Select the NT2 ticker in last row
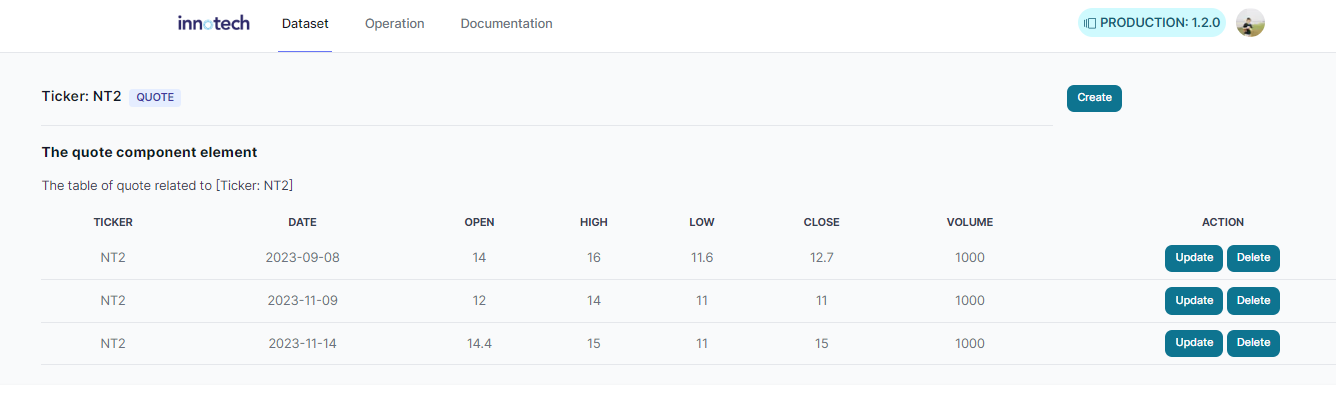1336x416 pixels. (x=113, y=344)
